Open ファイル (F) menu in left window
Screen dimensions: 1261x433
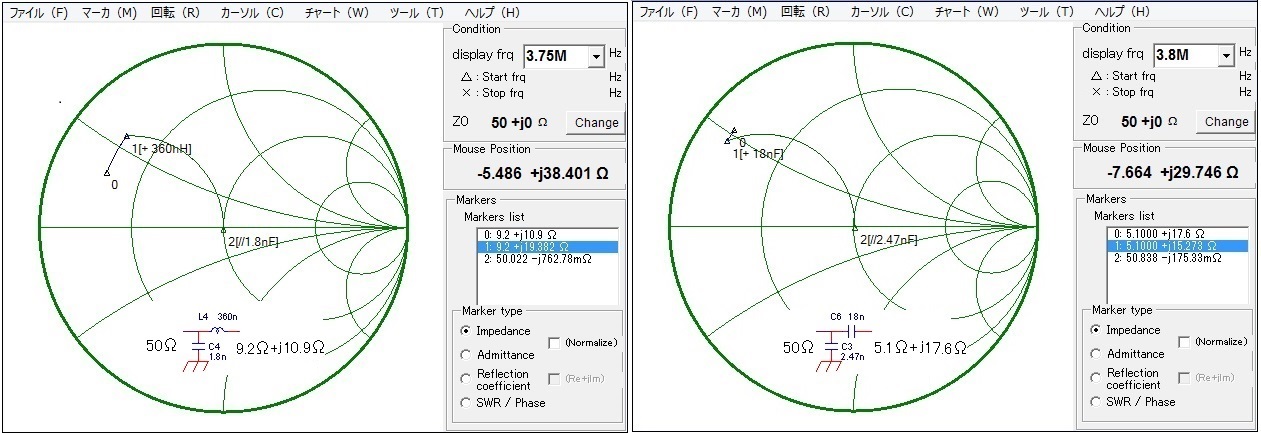coord(38,13)
